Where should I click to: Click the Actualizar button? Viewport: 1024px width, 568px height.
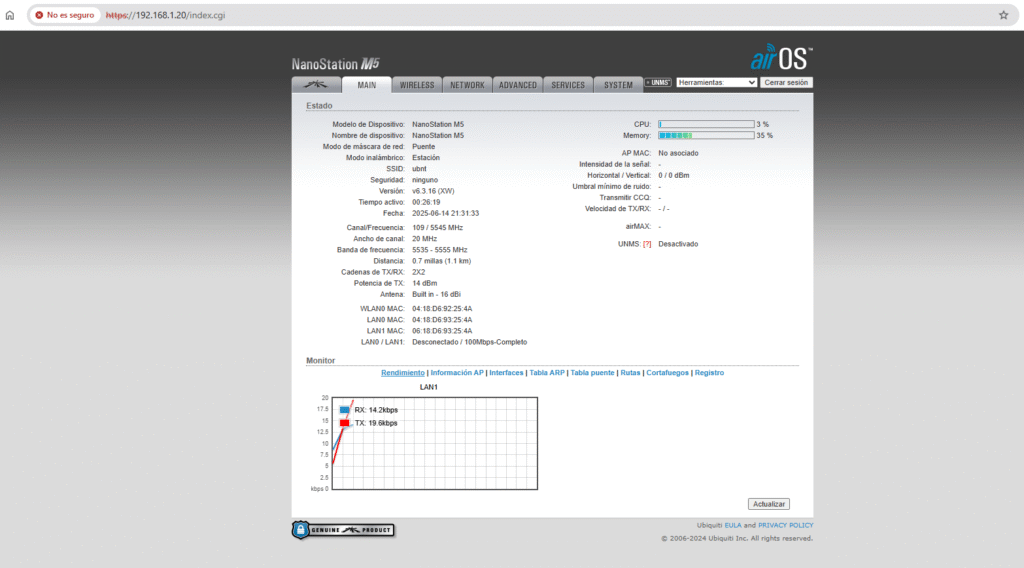click(769, 504)
